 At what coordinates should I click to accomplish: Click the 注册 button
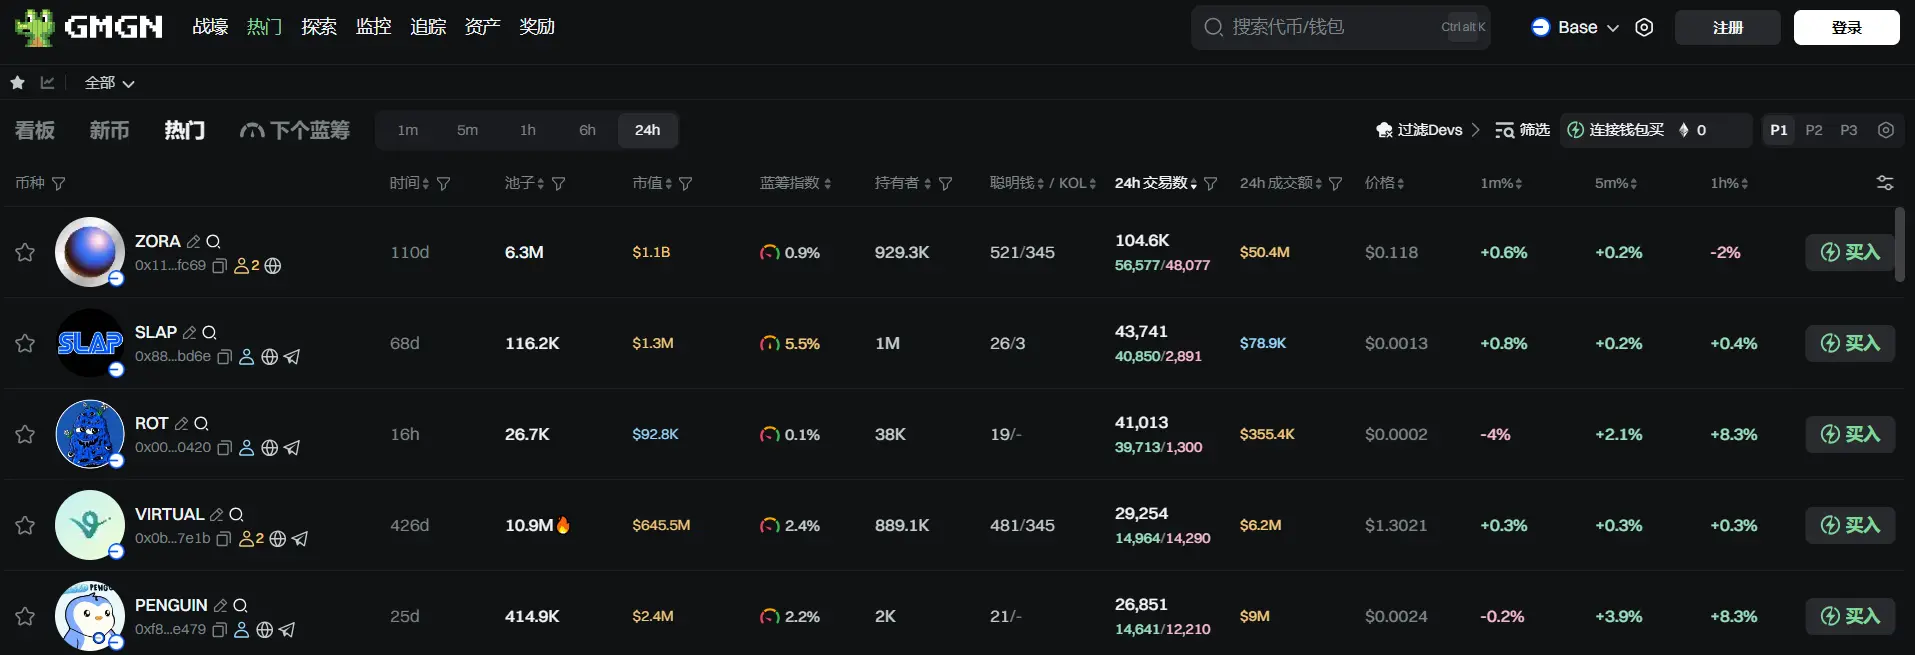pyautogui.click(x=1728, y=28)
